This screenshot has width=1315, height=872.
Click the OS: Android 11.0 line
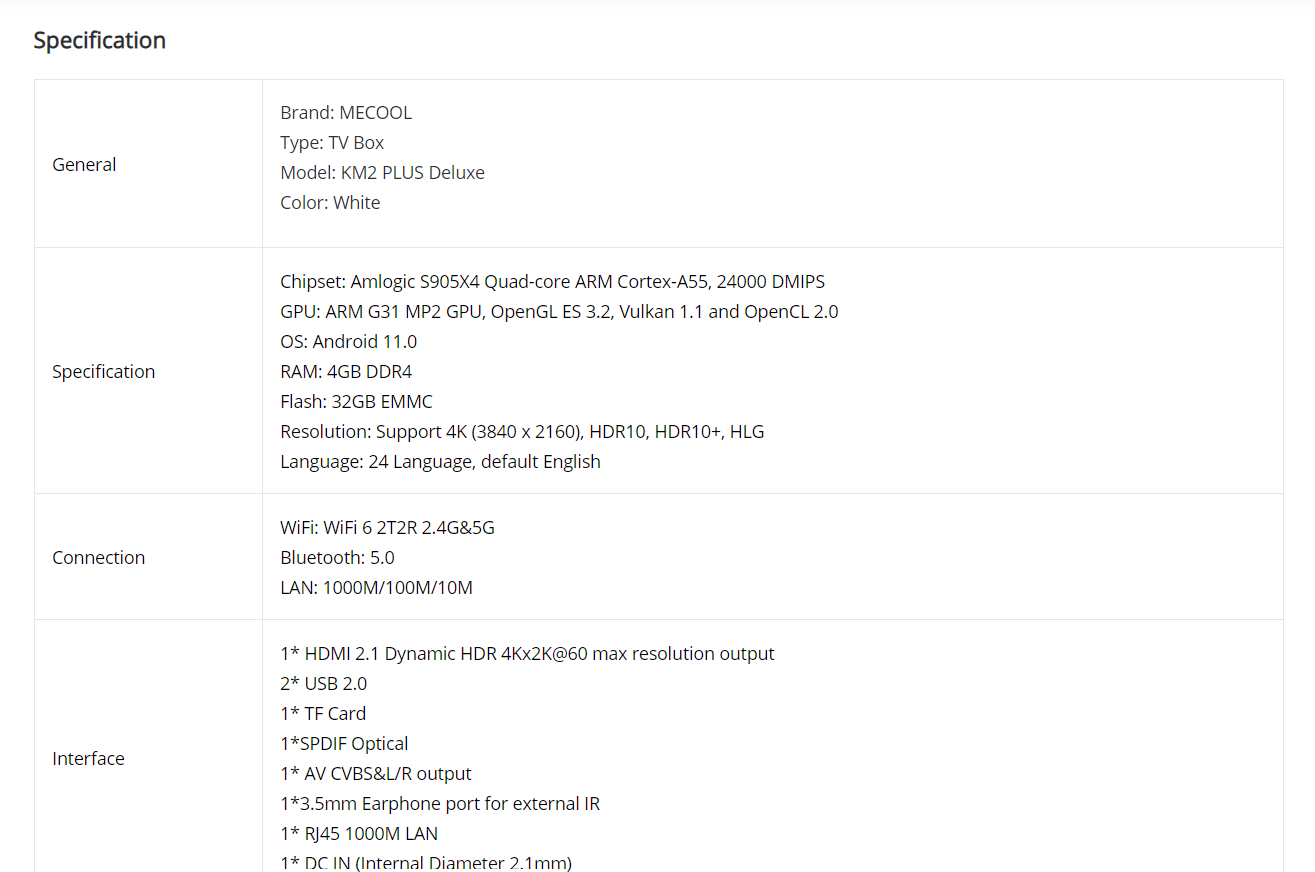coord(348,341)
